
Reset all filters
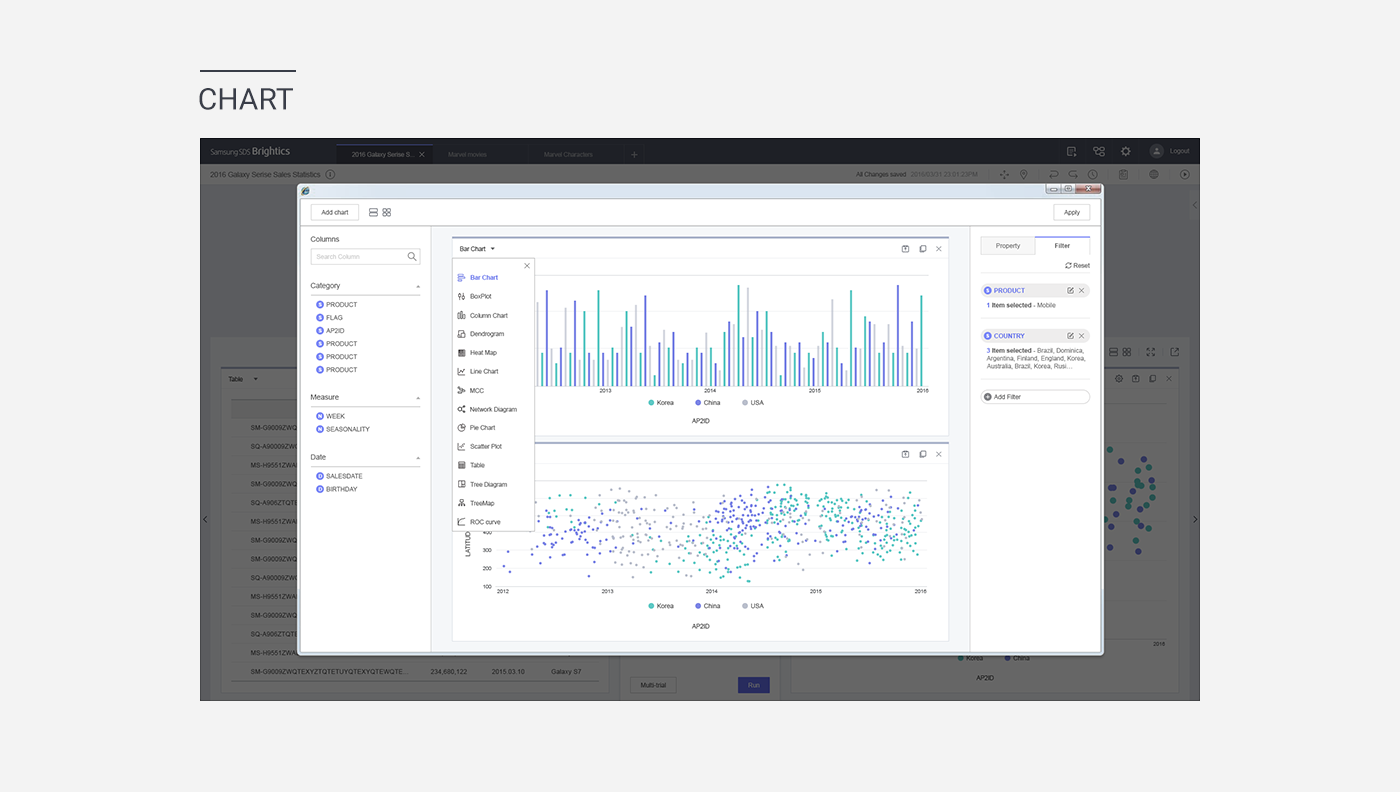point(1078,266)
